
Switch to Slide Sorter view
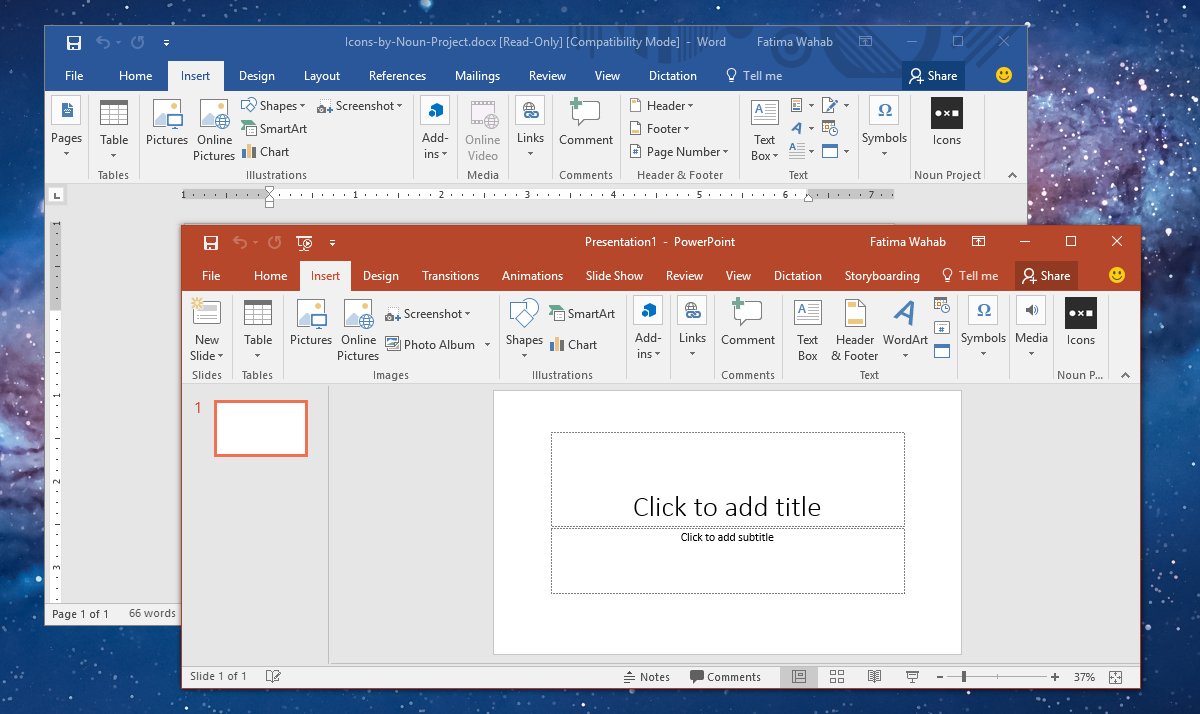(837, 677)
